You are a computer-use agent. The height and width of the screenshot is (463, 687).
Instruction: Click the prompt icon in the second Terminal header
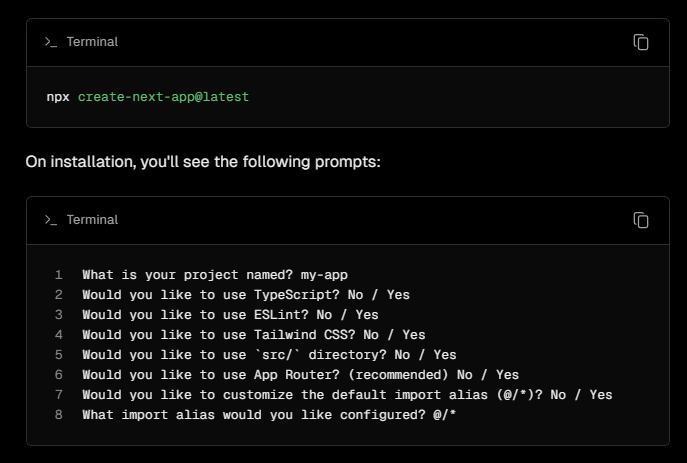(50, 220)
